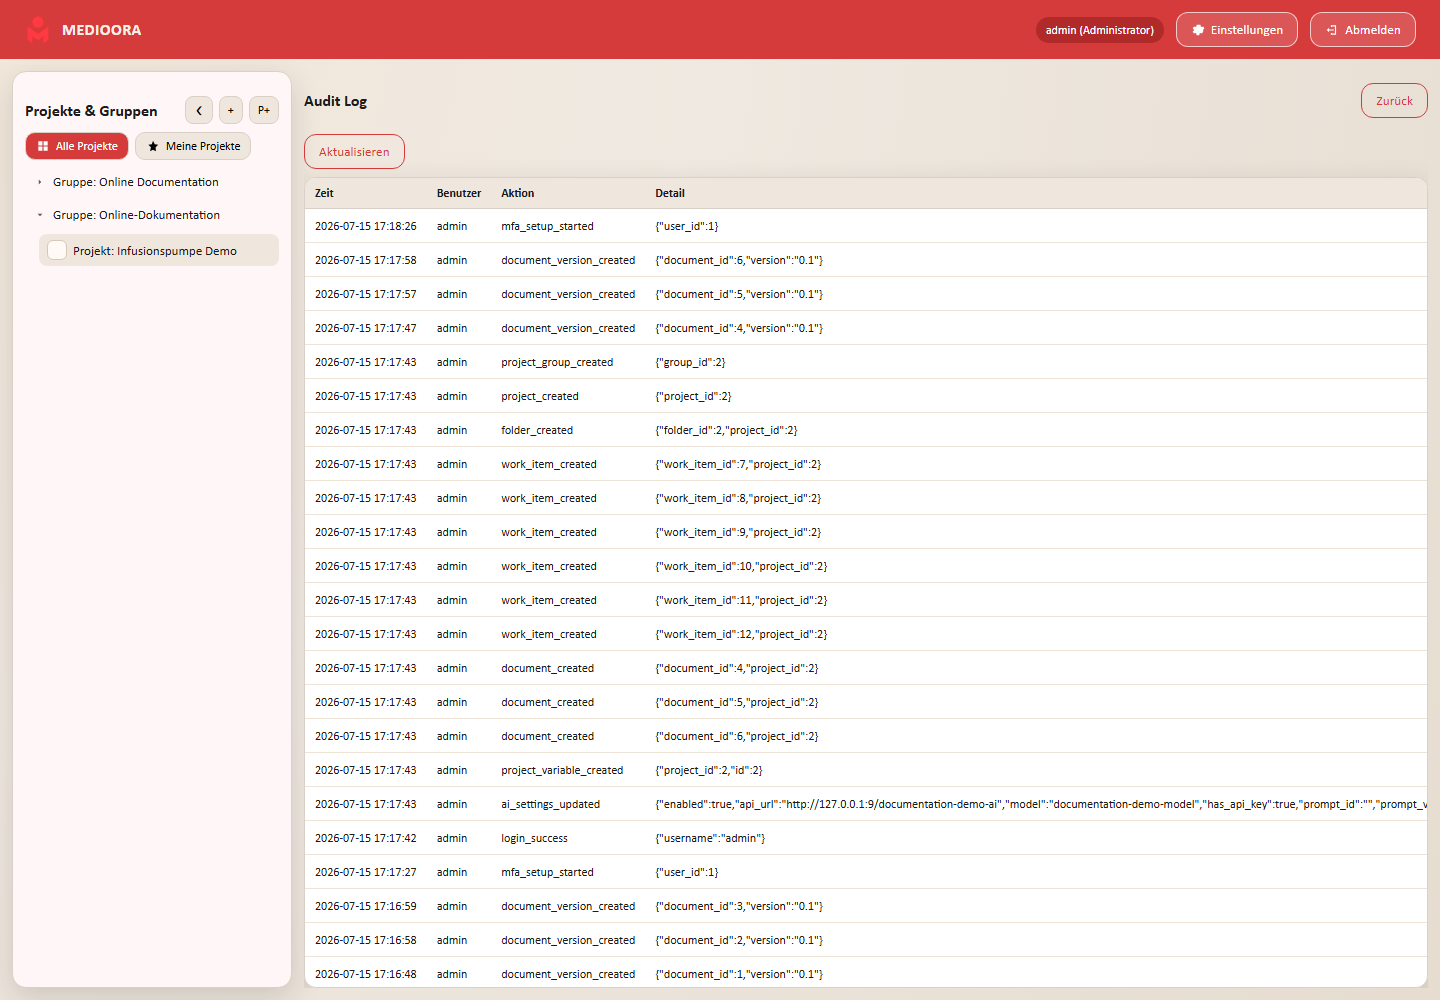Toggle the Infusionspumpe Demo project checkbox
This screenshot has height=1000, width=1440.
click(57, 250)
